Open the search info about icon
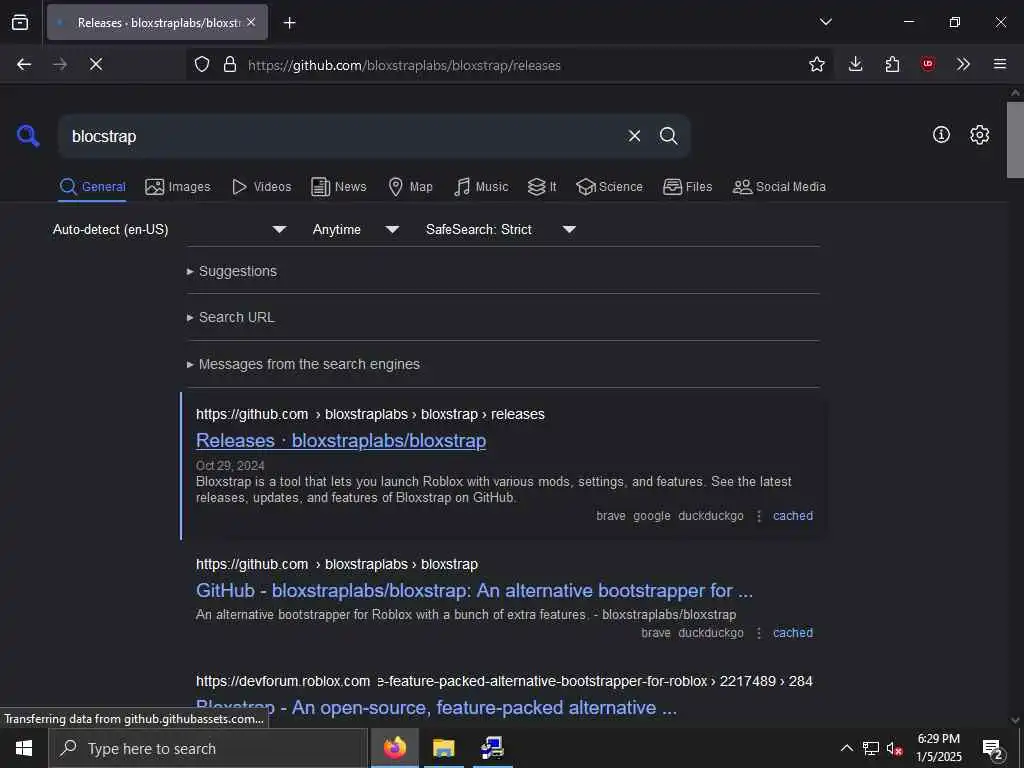Image resolution: width=1024 pixels, height=768 pixels. coord(941,135)
